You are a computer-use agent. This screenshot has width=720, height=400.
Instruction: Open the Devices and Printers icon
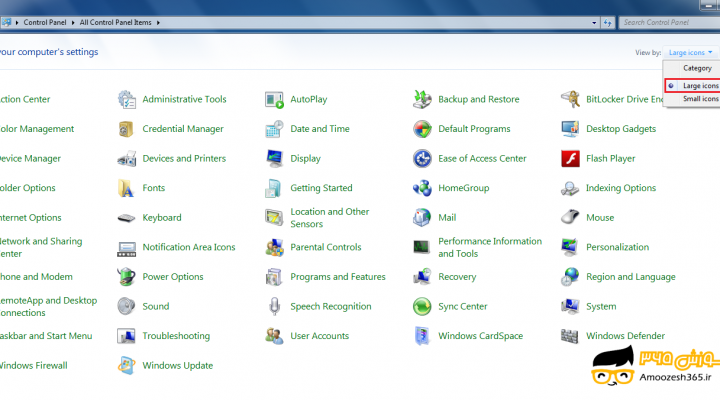pyautogui.click(x=126, y=158)
